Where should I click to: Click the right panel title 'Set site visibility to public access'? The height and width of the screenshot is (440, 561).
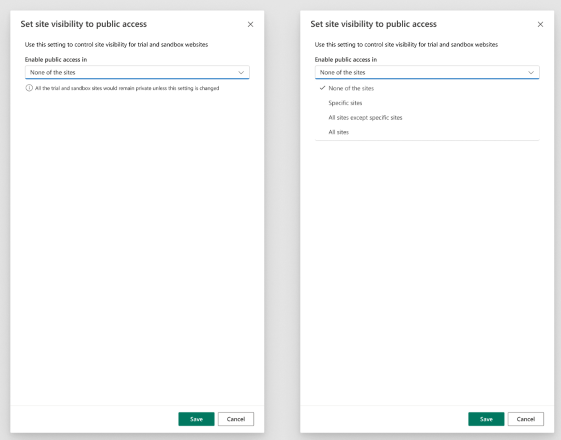(374, 24)
